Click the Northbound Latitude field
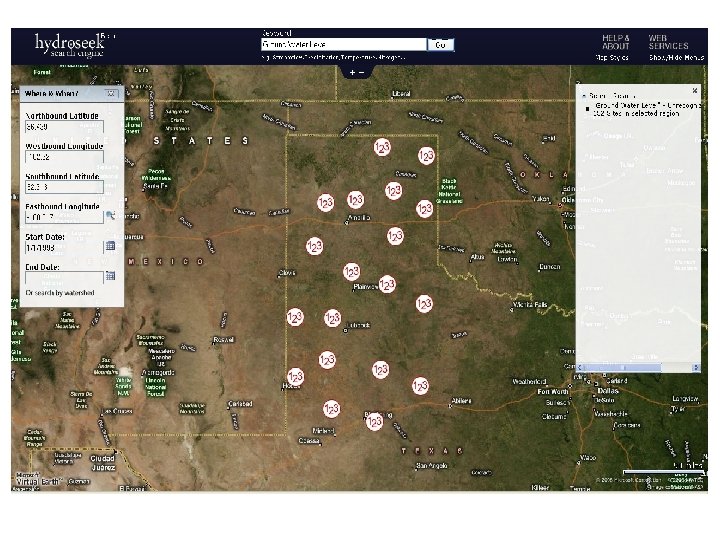The image size is (720, 540). click(x=64, y=127)
